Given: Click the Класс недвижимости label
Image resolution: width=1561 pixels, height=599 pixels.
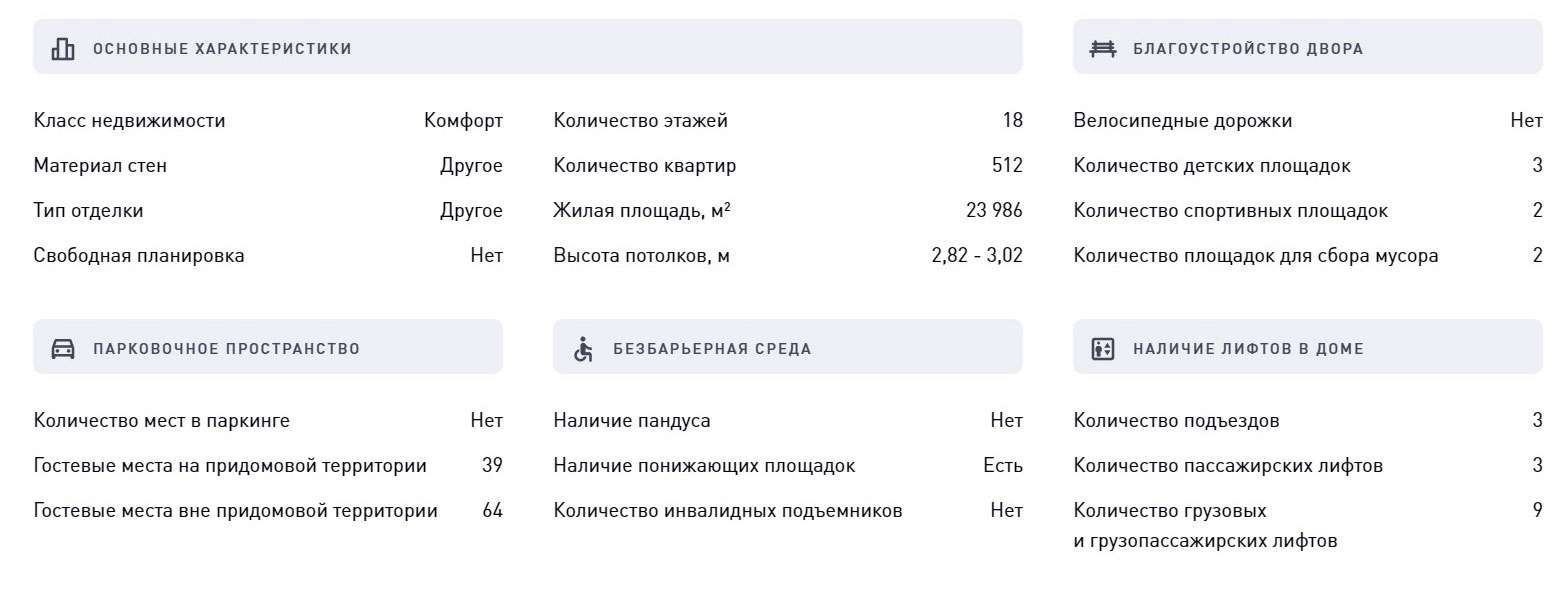Looking at the screenshot, I should coord(130,121).
